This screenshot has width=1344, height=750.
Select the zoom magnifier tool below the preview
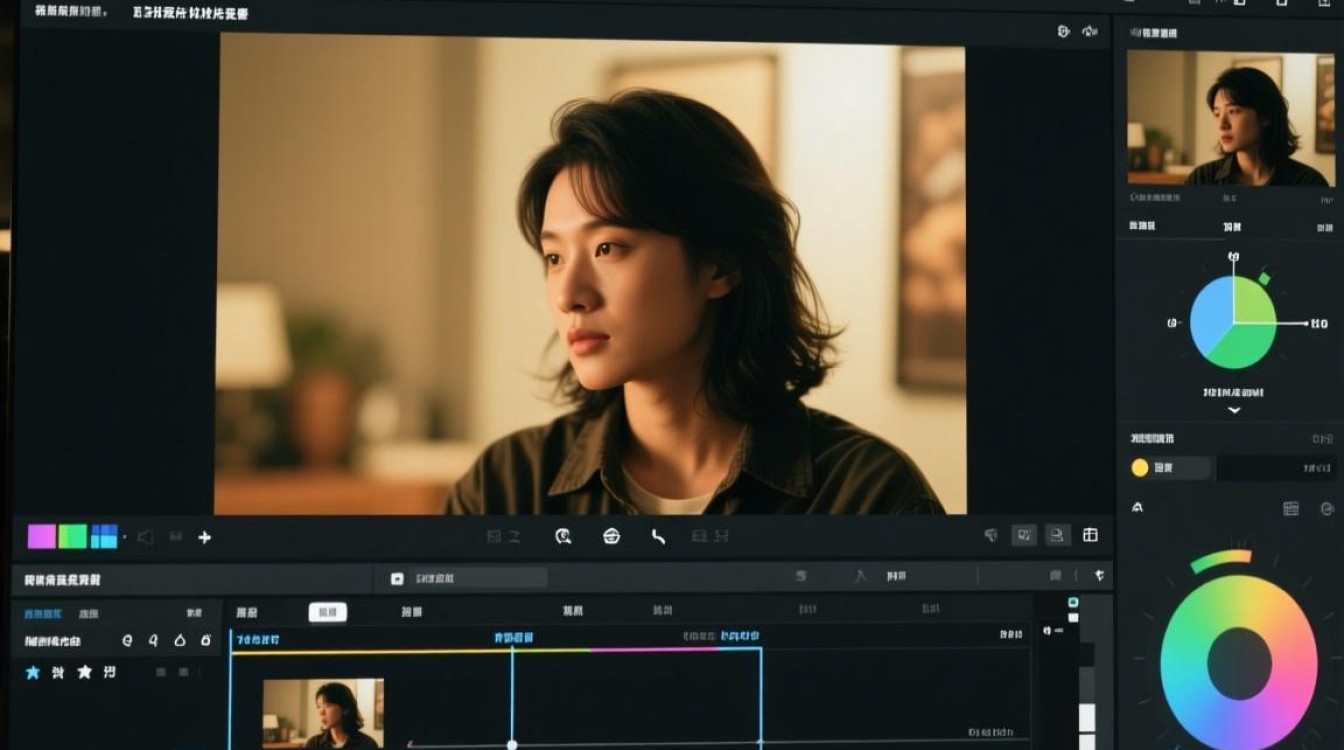(564, 537)
